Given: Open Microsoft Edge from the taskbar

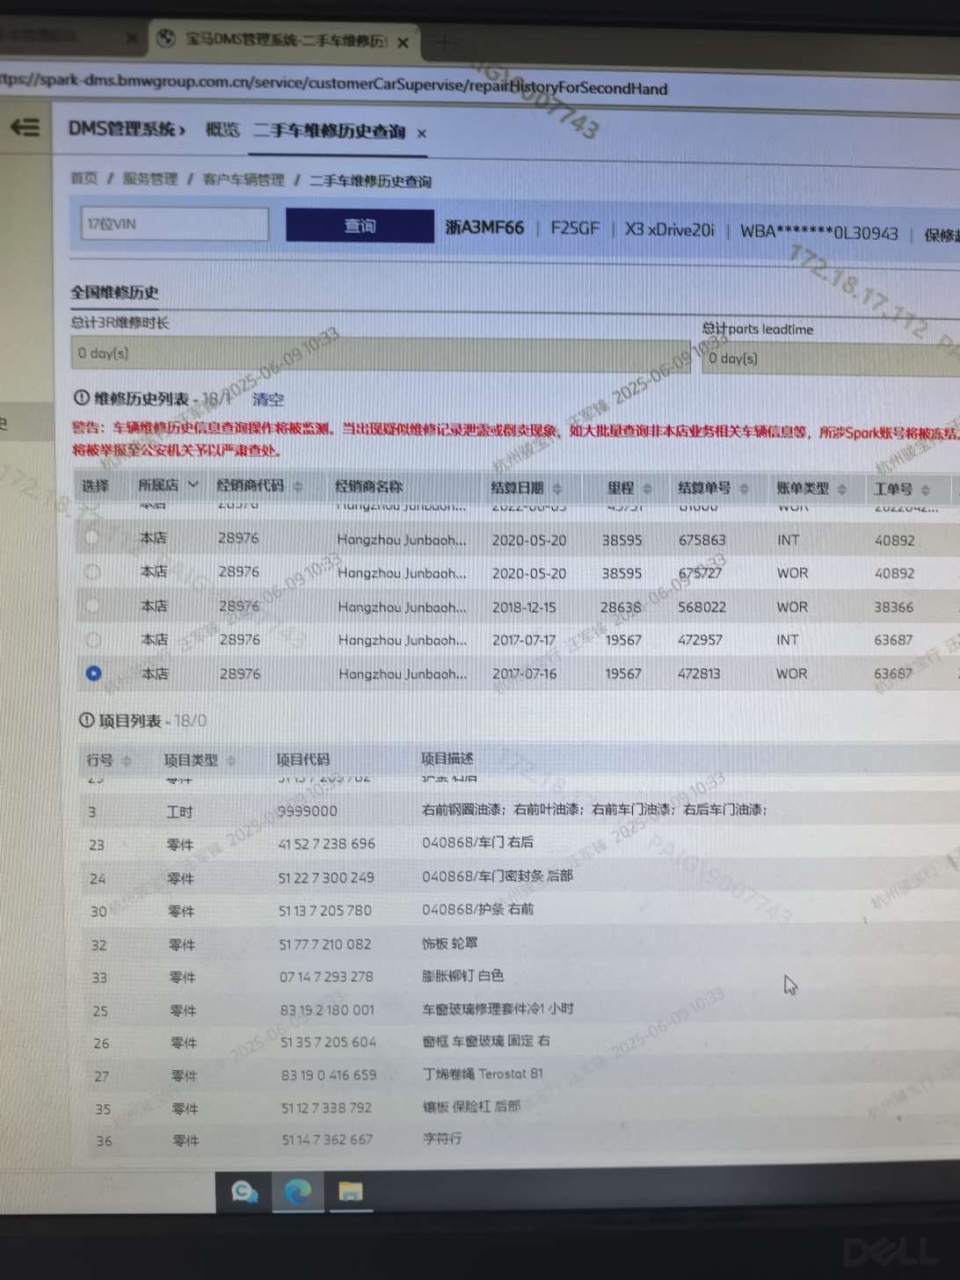Looking at the screenshot, I should [x=298, y=1191].
